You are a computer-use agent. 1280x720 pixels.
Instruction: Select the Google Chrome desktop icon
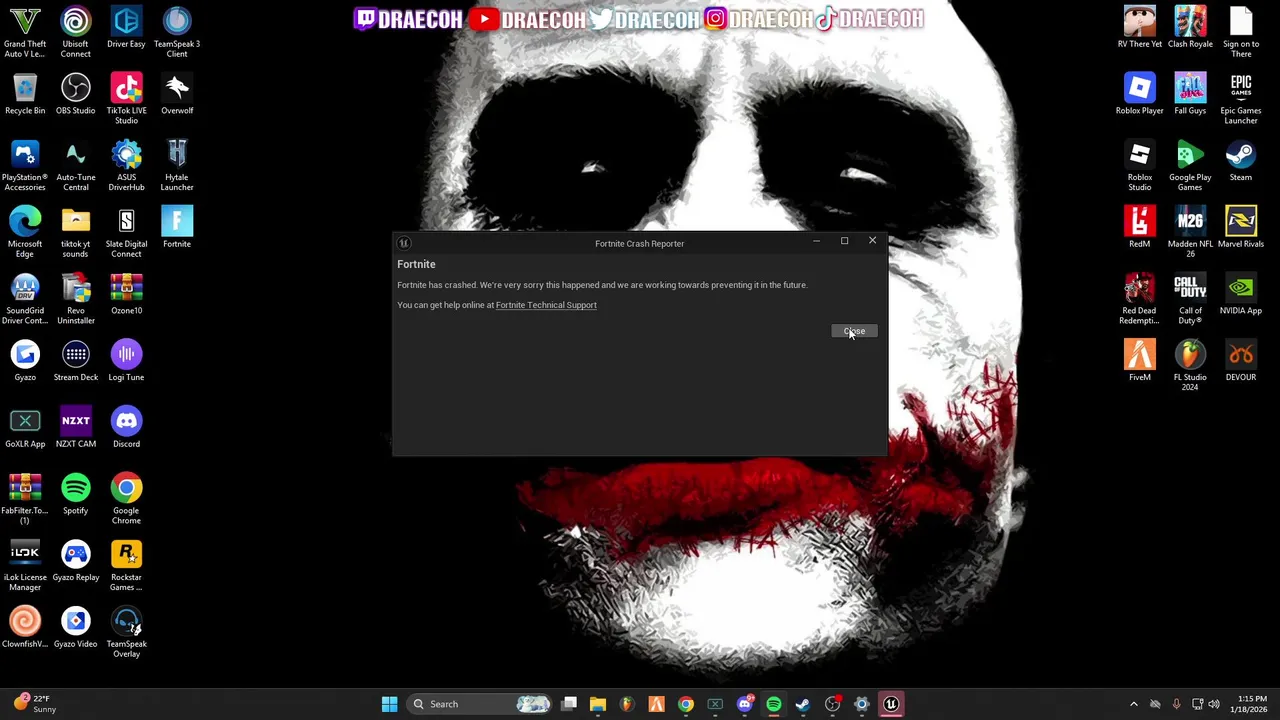click(126, 499)
